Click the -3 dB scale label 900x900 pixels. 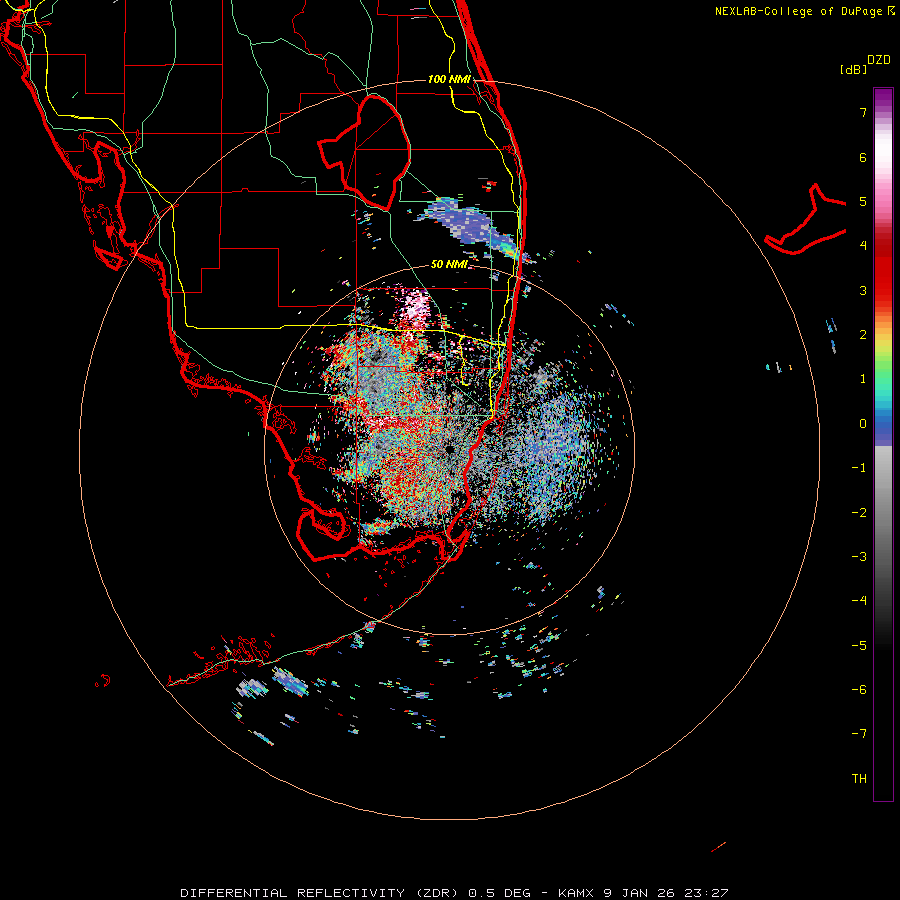[x=859, y=556]
